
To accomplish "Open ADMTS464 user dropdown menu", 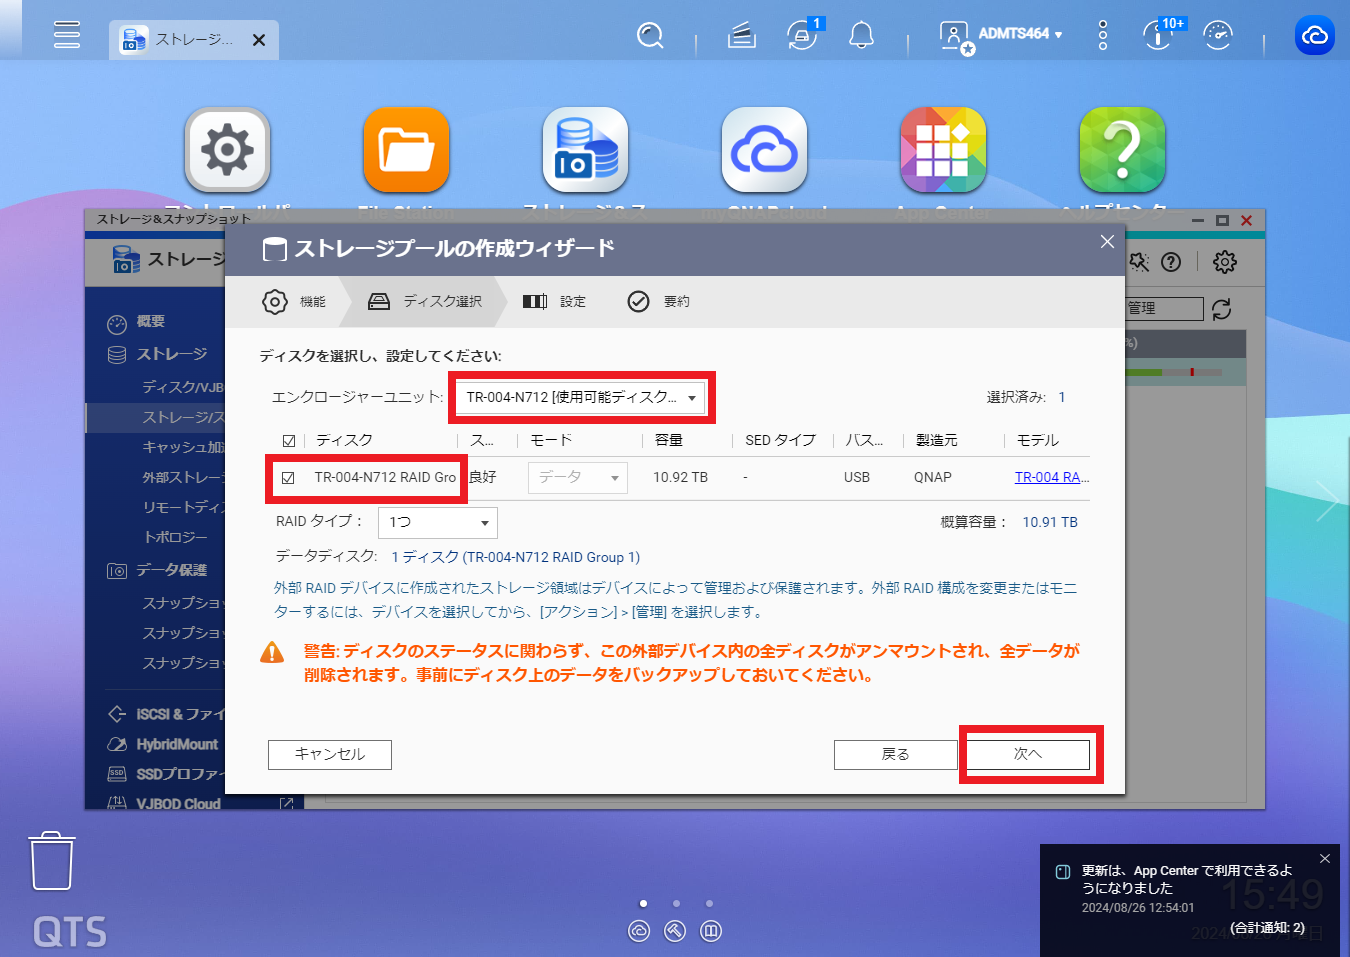I will point(1020,34).
